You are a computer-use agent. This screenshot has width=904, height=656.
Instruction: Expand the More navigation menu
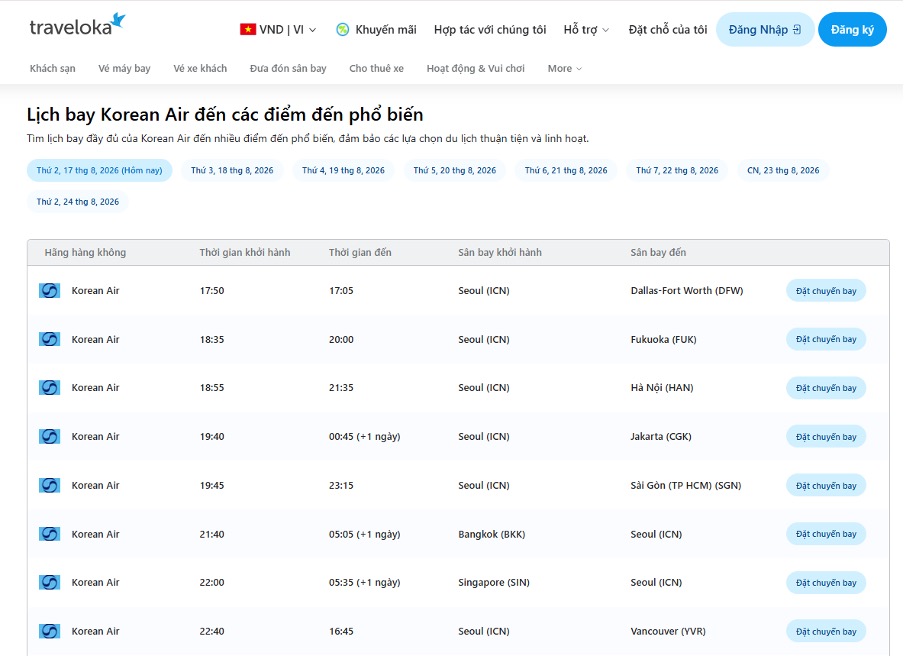564,69
